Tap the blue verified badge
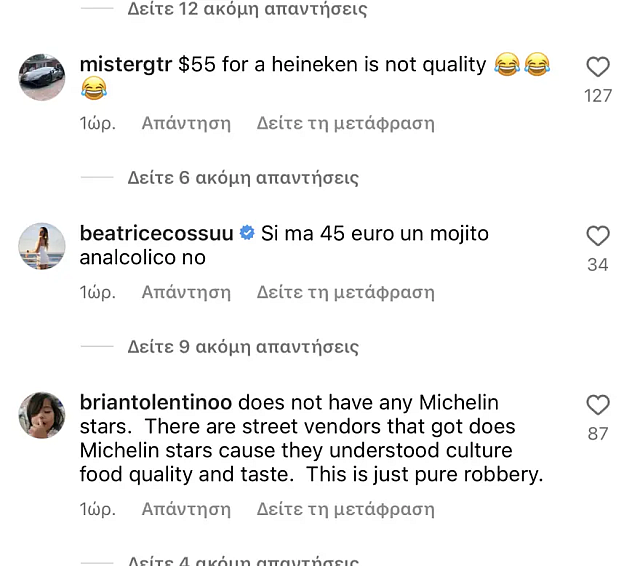This screenshot has height=566, width=640. tap(247, 234)
